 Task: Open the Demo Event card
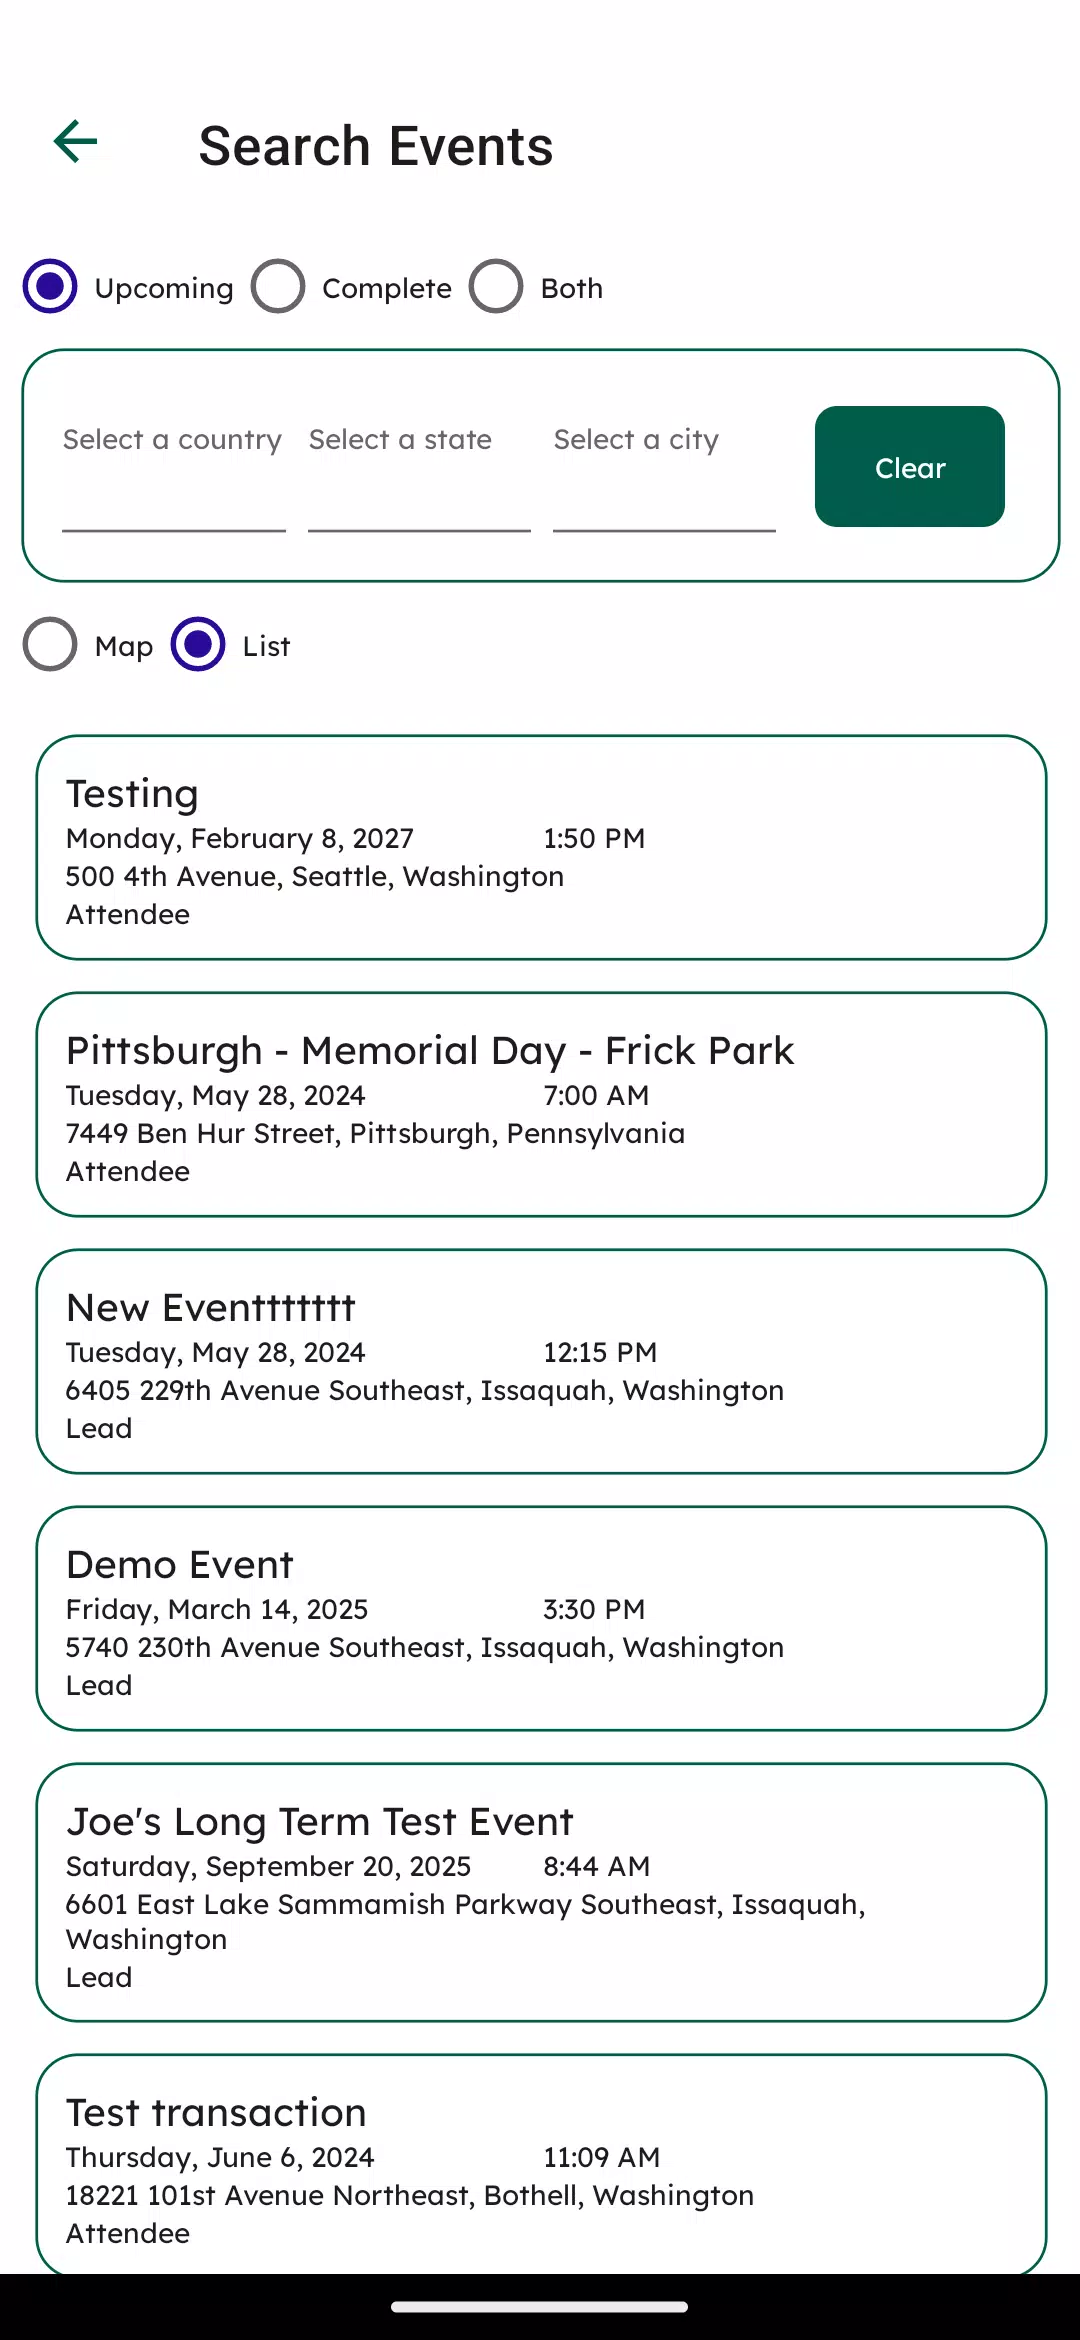[541, 1618]
